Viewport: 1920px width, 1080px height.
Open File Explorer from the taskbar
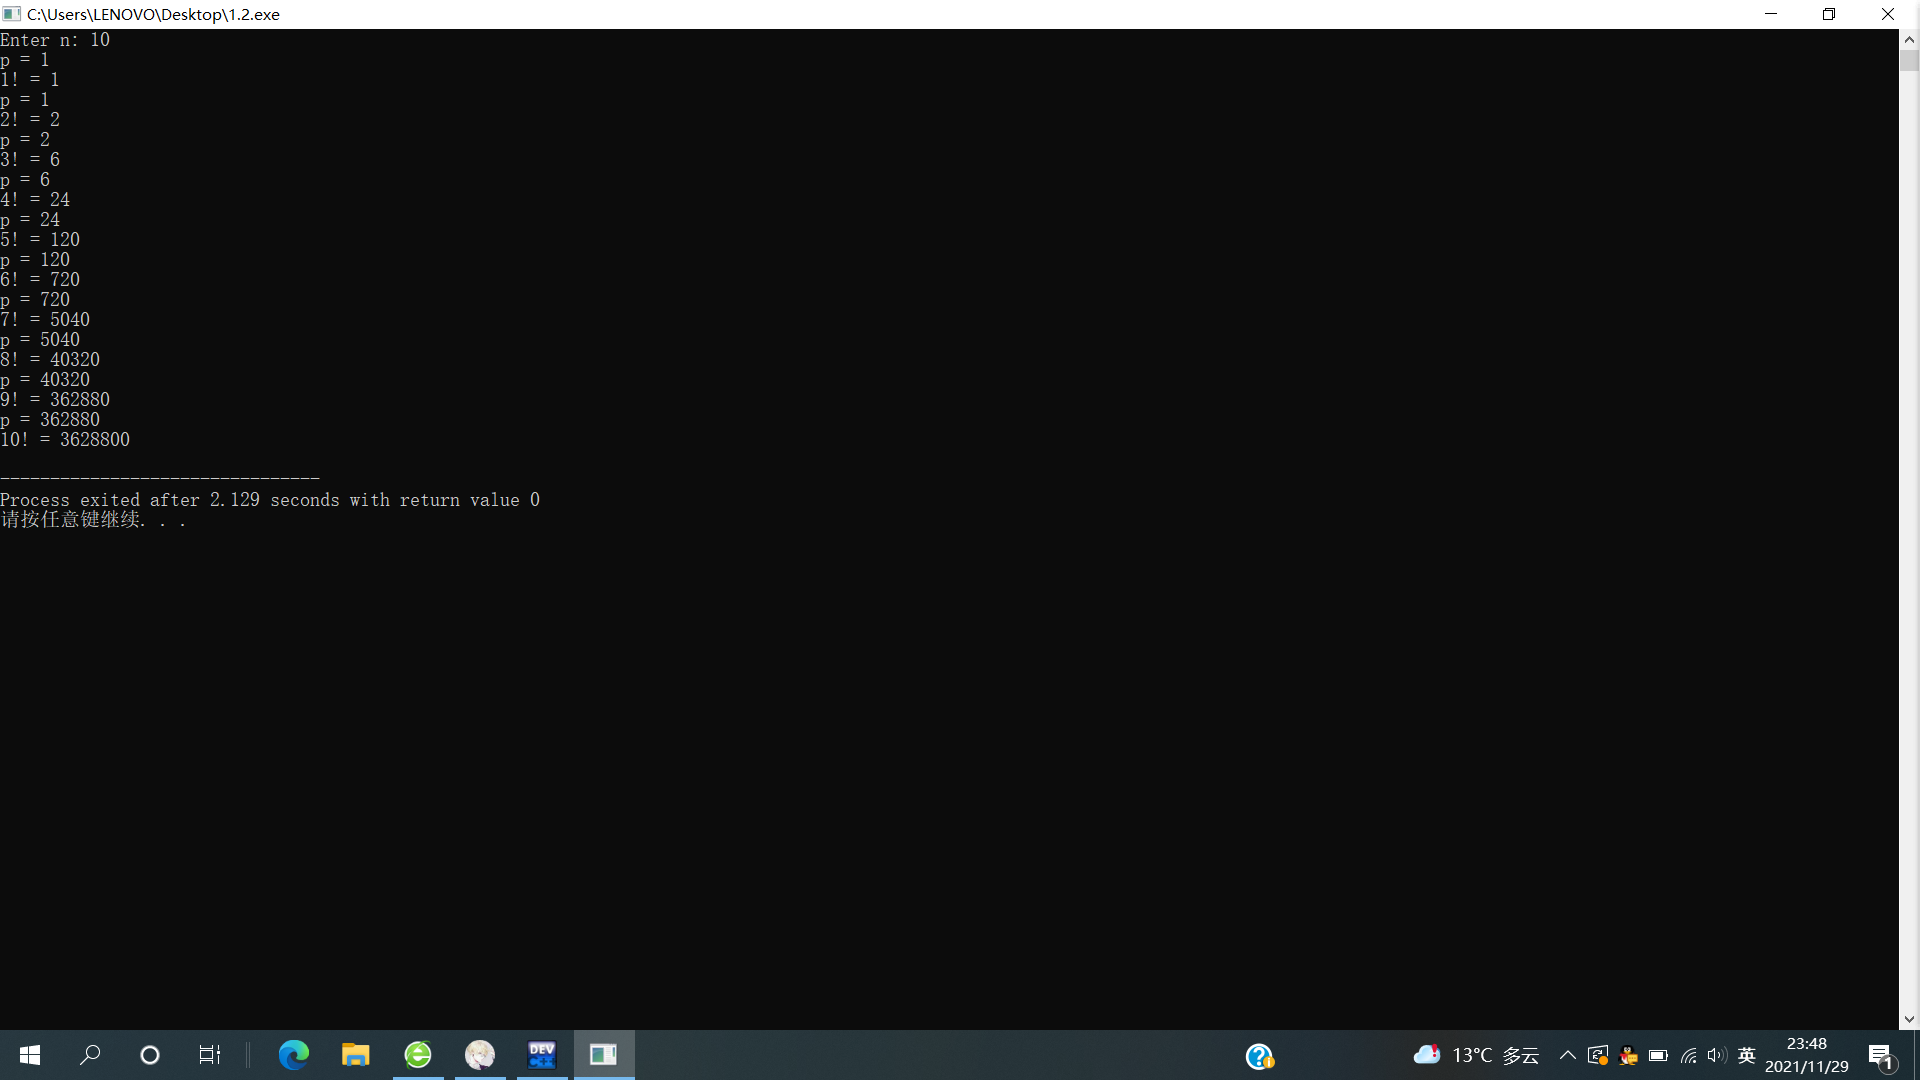(x=355, y=1055)
